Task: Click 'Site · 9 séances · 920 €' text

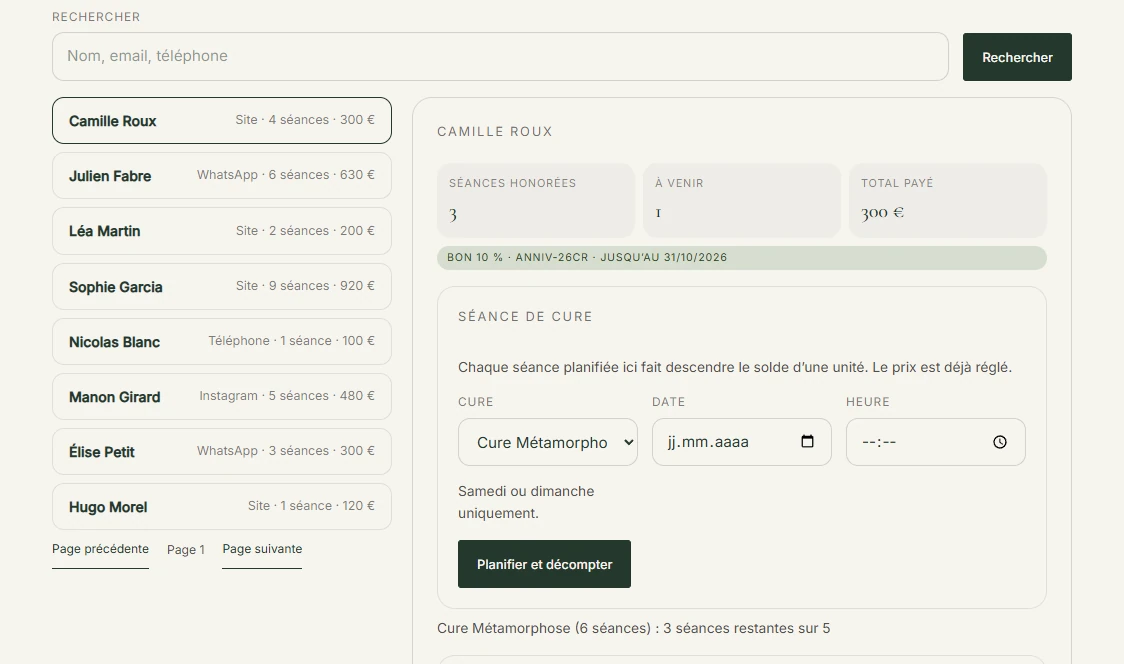Action: coord(305,285)
